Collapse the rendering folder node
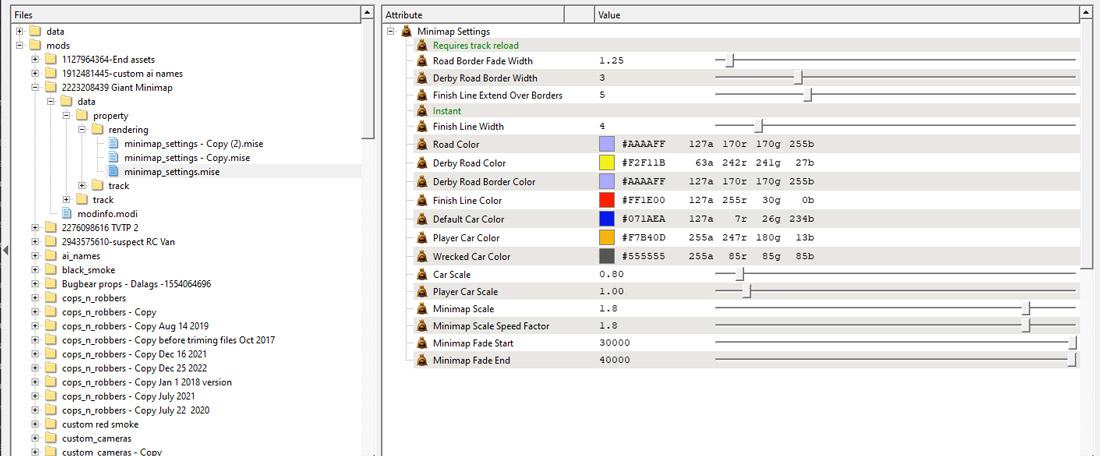1100x456 pixels. coord(82,130)
